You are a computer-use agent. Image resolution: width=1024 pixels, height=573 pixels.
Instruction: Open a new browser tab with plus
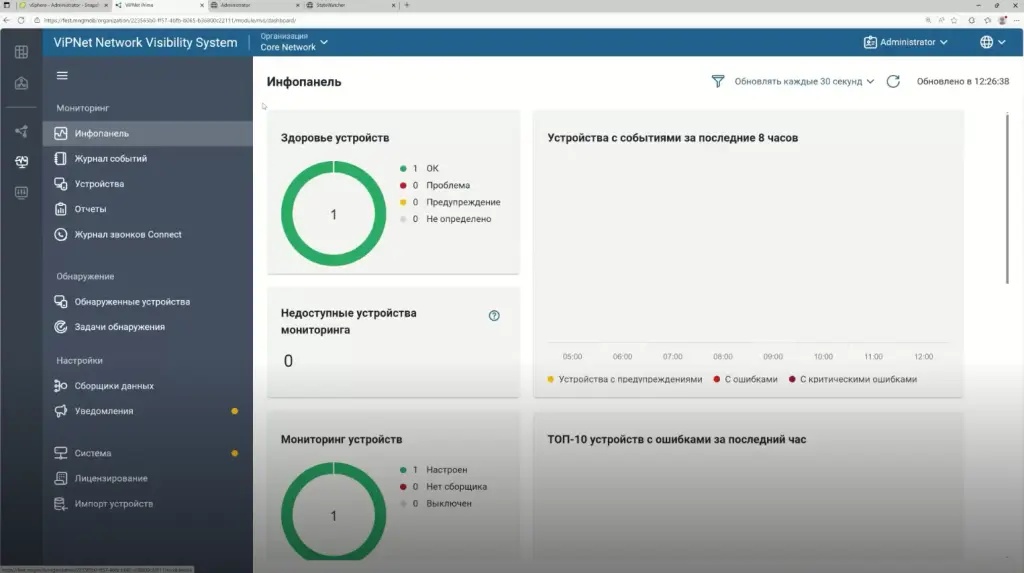coord(407,5)
